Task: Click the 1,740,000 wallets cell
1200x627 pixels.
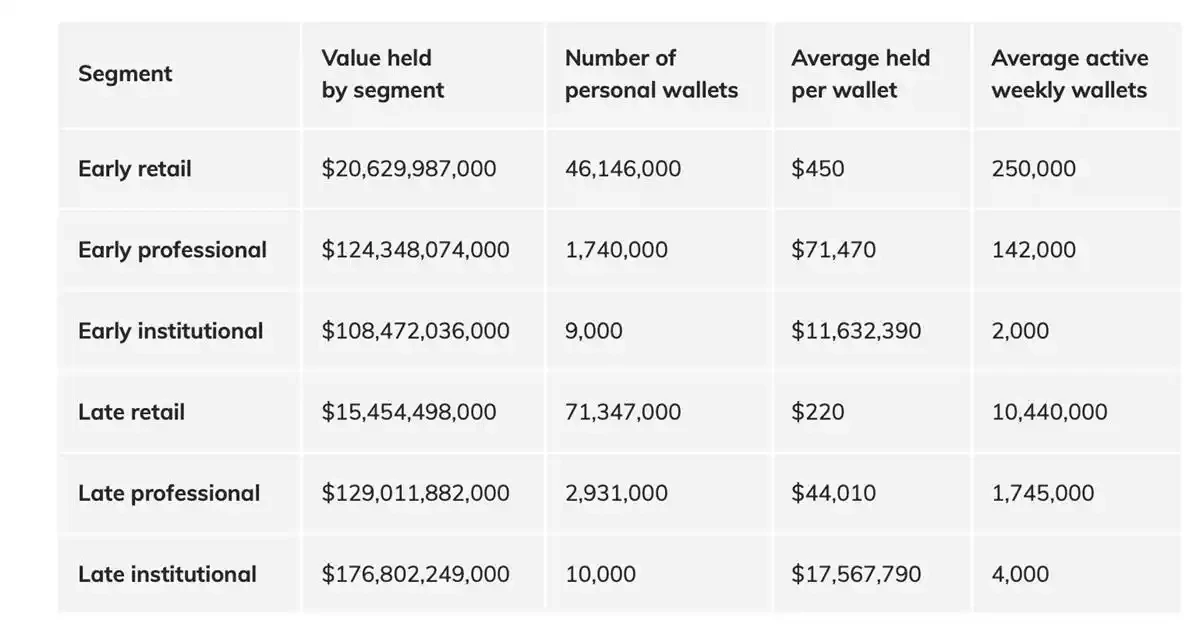Action: (x=616, y=249)
